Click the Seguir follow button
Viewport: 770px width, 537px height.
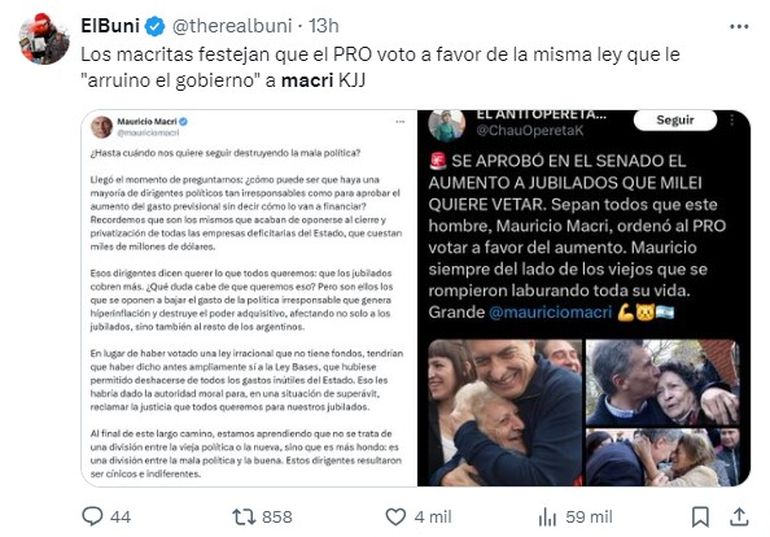(x=675, y=120)
